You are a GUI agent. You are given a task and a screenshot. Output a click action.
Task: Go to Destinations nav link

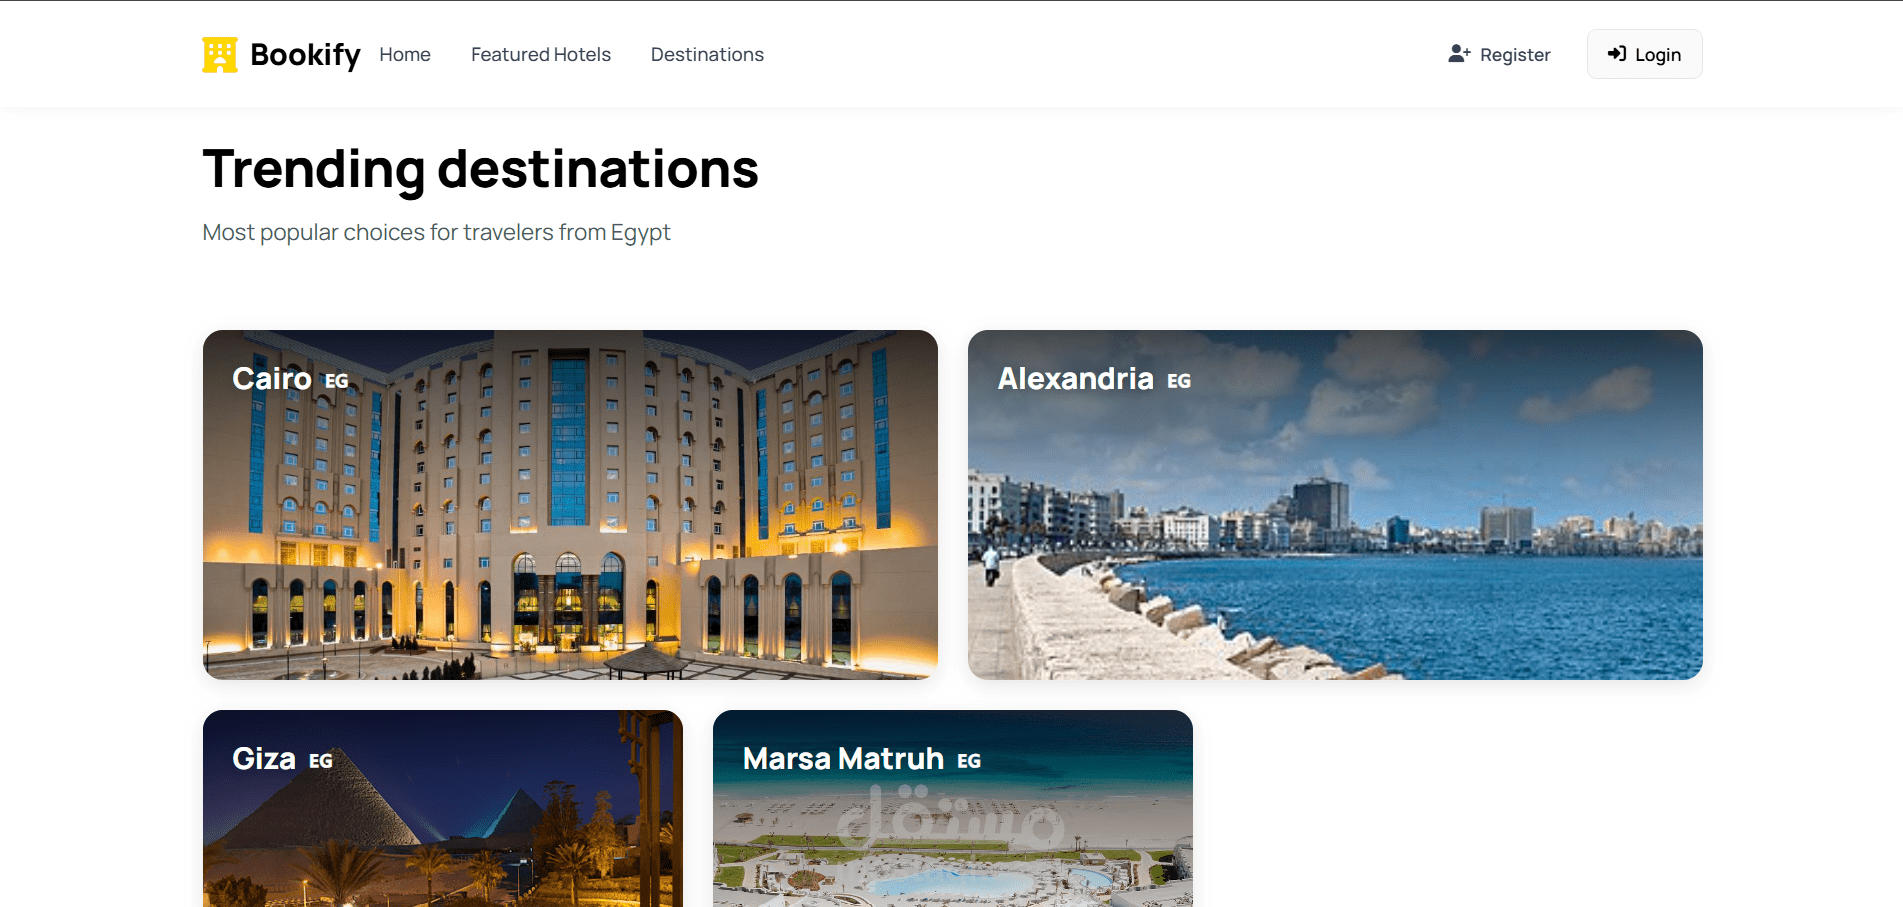coord(707,55)
